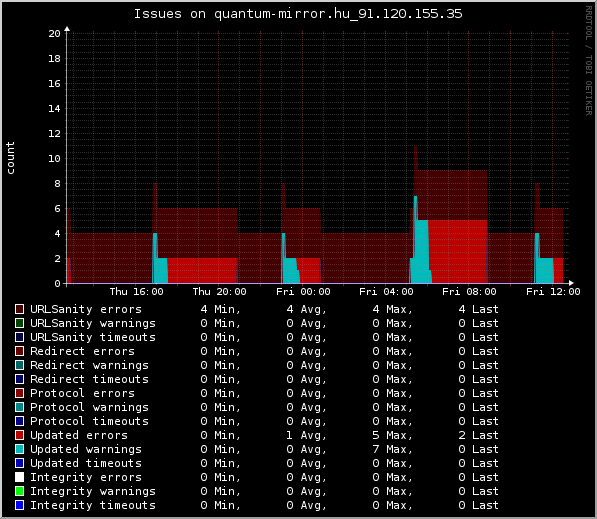
Task: Select the Updated errors red swatch
Action: (19, 435)
